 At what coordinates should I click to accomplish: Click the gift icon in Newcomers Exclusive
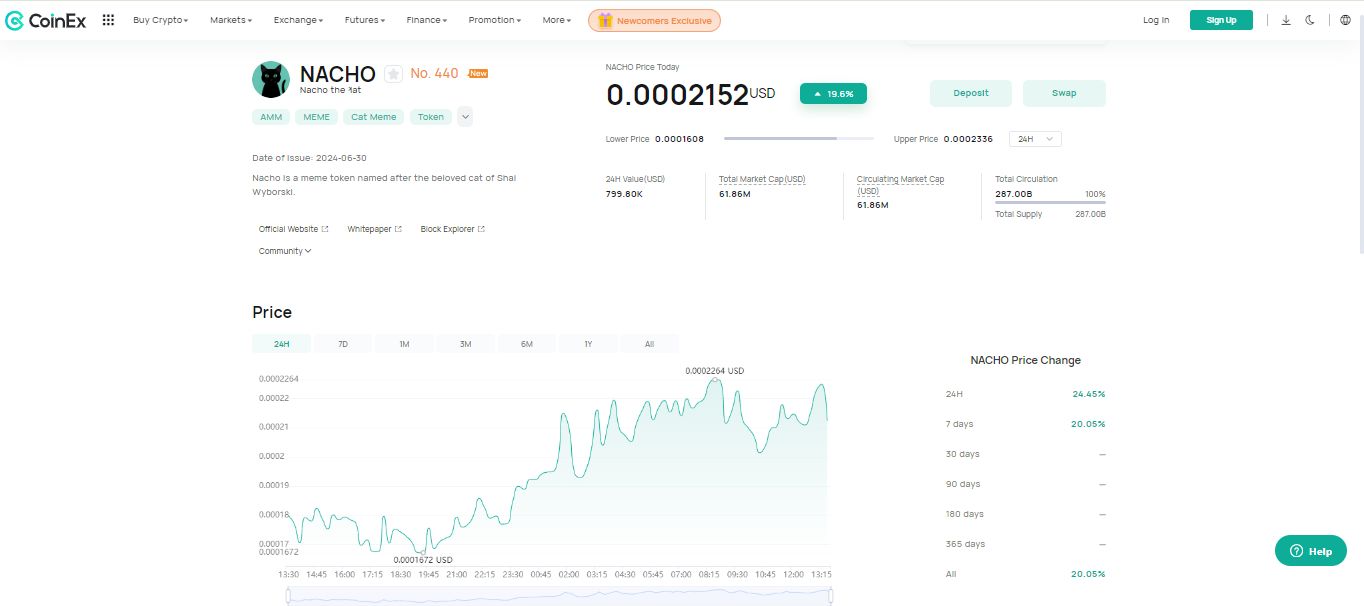click(605, 20)
